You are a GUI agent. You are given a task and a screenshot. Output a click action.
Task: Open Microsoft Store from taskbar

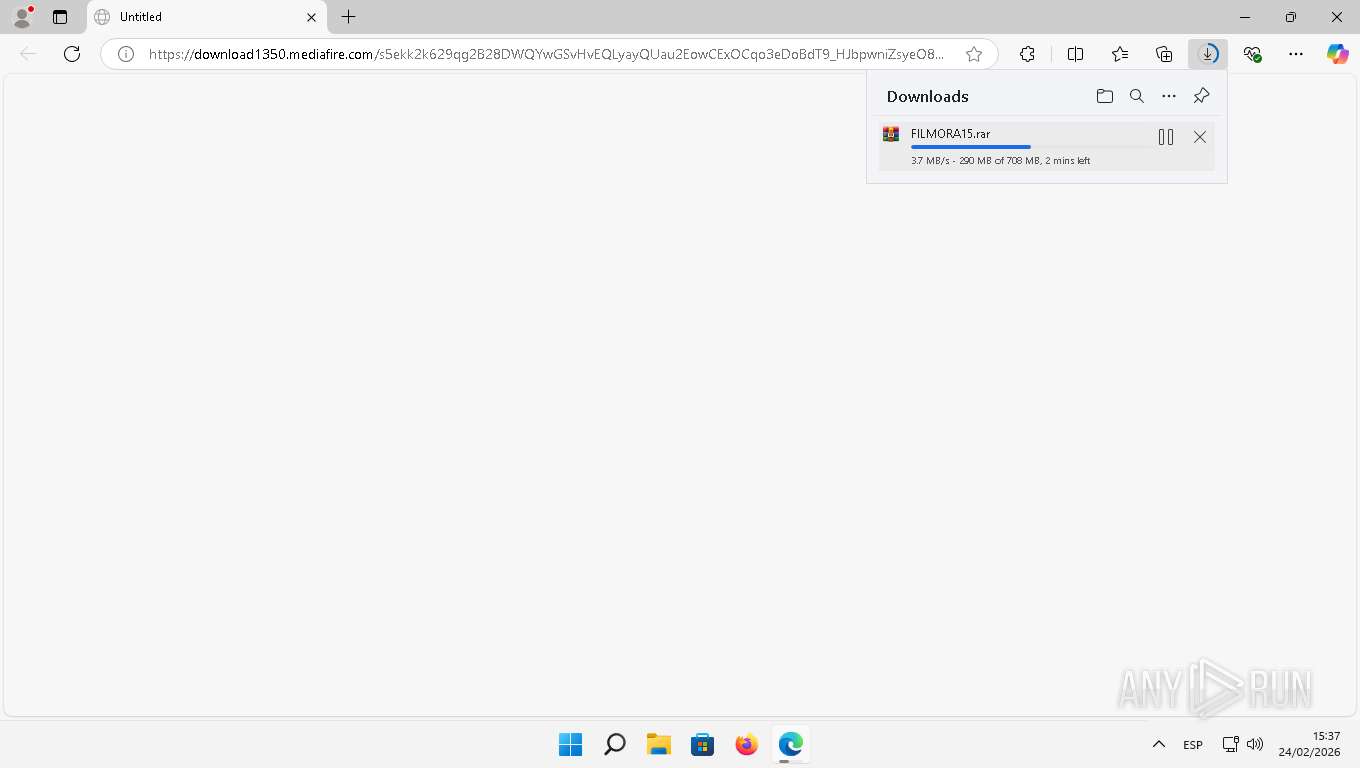(703, 744)
